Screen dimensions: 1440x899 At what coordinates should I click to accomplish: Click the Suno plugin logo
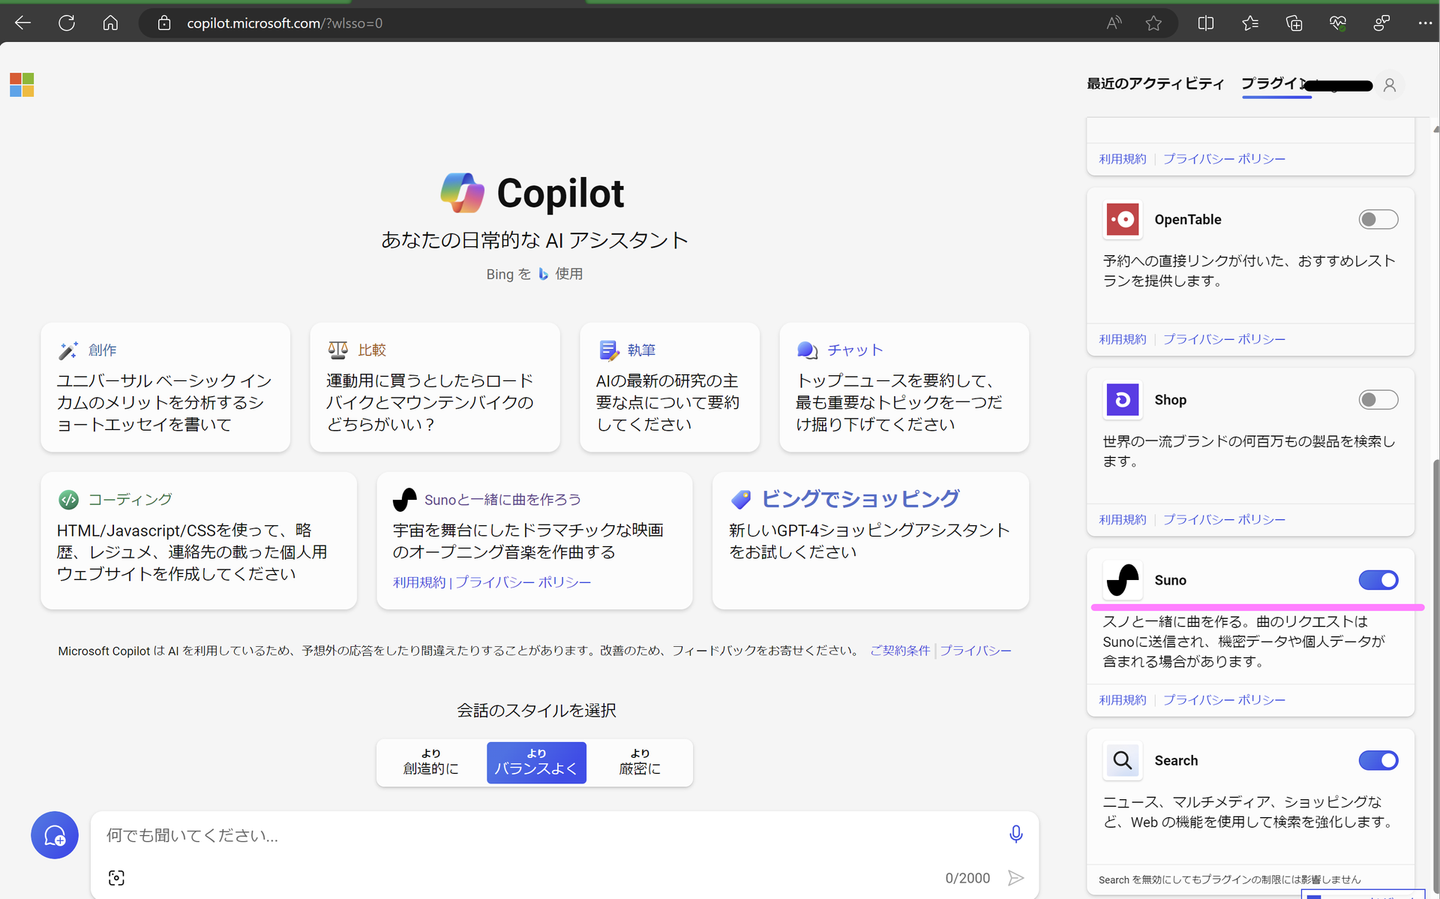tap(1123, 580)
